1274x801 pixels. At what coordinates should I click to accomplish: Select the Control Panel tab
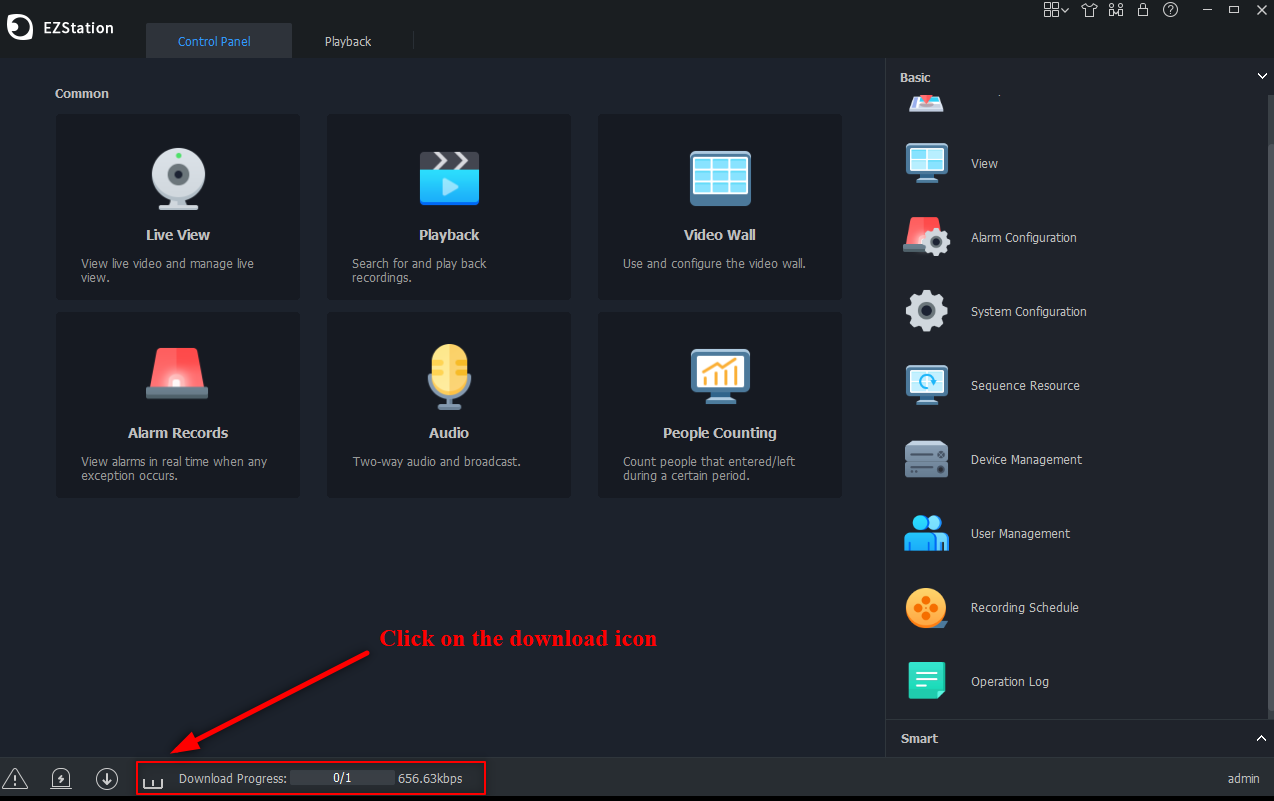tap(214, 42)
